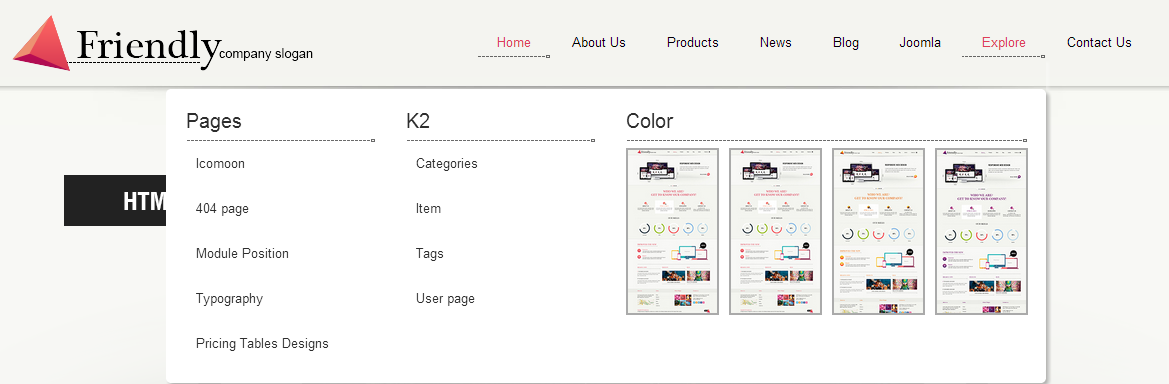Open the Icomoon page link
This screenshot has height=384, width=1169.
point(220,163)
